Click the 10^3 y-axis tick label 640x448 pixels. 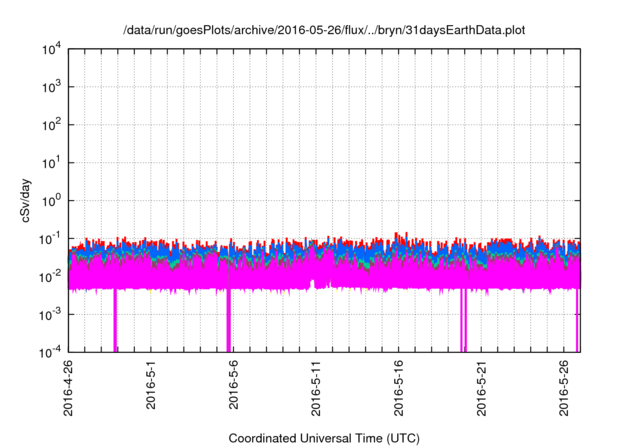51,87
